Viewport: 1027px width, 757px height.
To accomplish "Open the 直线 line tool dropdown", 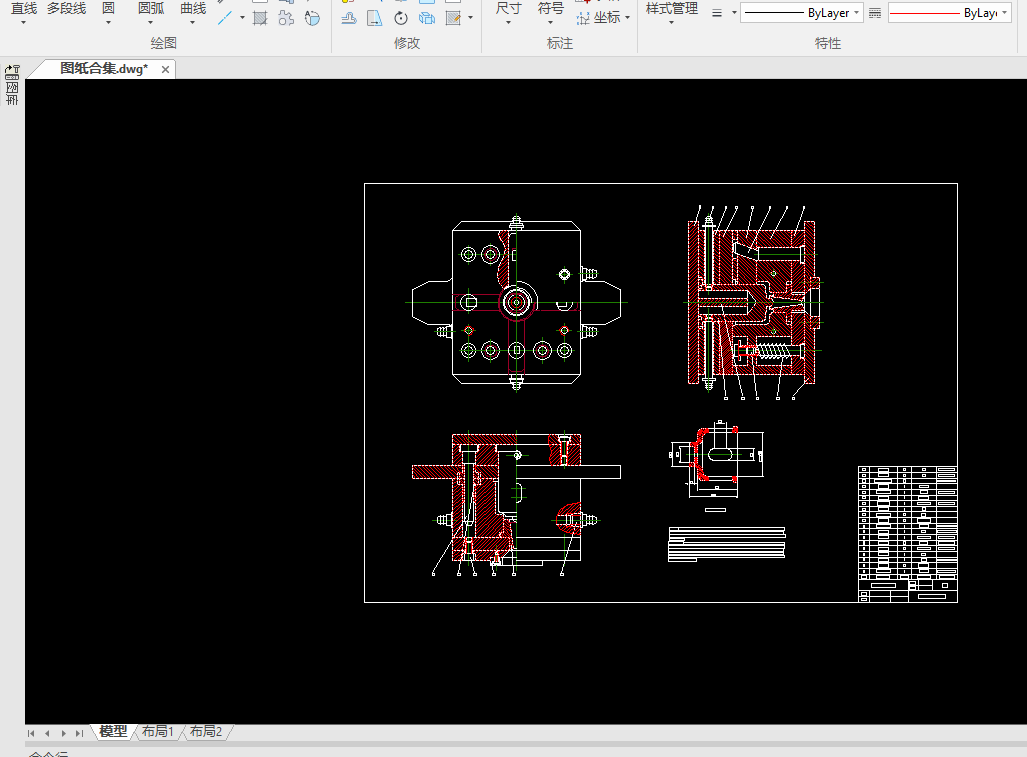I will tap(24, 22).
